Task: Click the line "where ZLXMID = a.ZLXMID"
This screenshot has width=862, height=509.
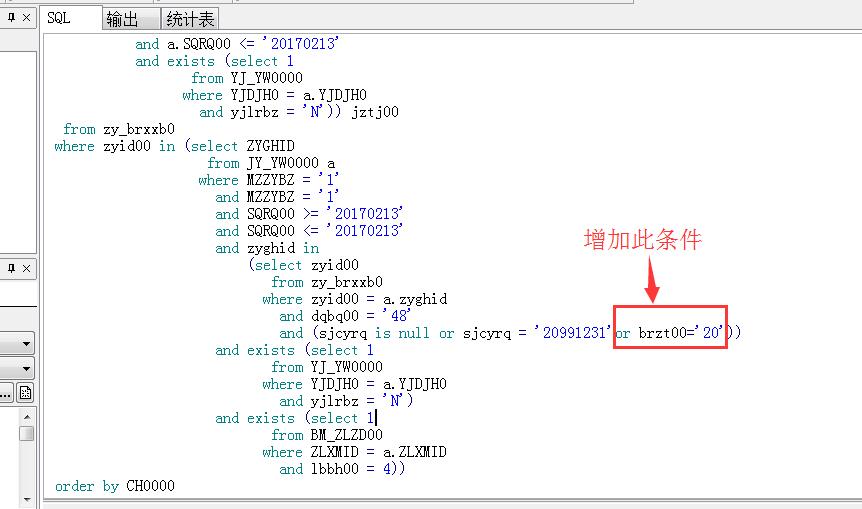Action: [x=355, y=452]
